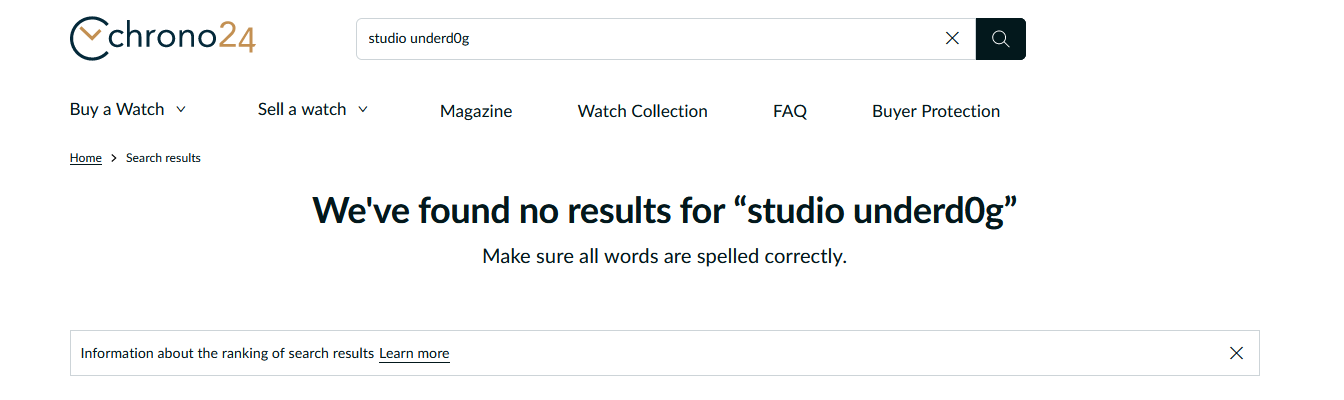Click the ranking information banner text
The image size is (1344, 400).
point(227,353)
